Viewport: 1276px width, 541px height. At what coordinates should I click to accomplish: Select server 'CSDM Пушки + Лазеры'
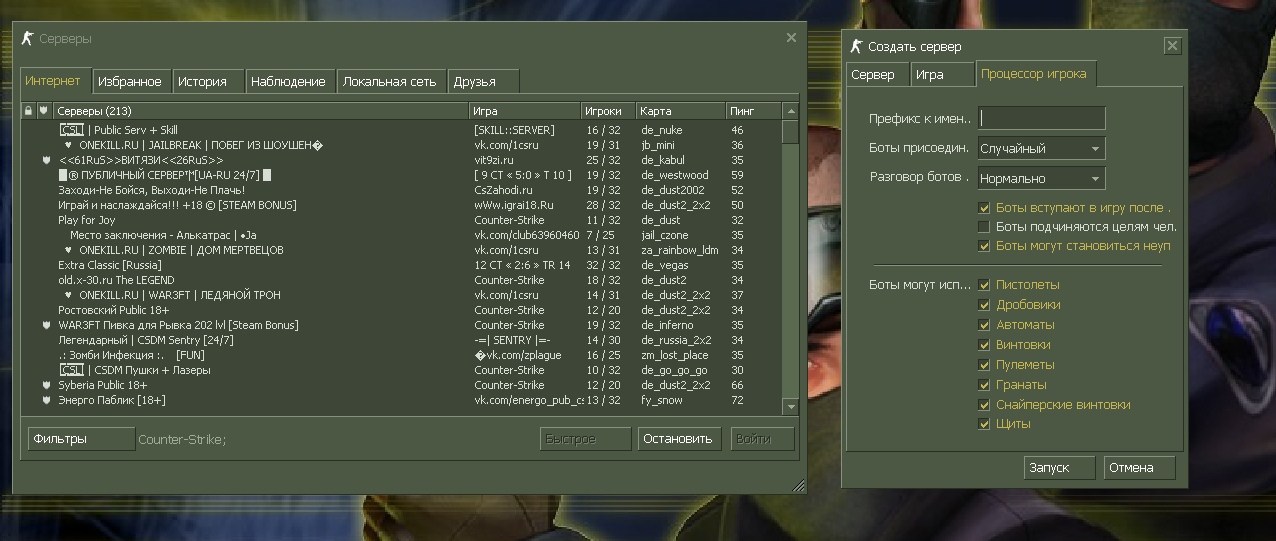(401, 370)
